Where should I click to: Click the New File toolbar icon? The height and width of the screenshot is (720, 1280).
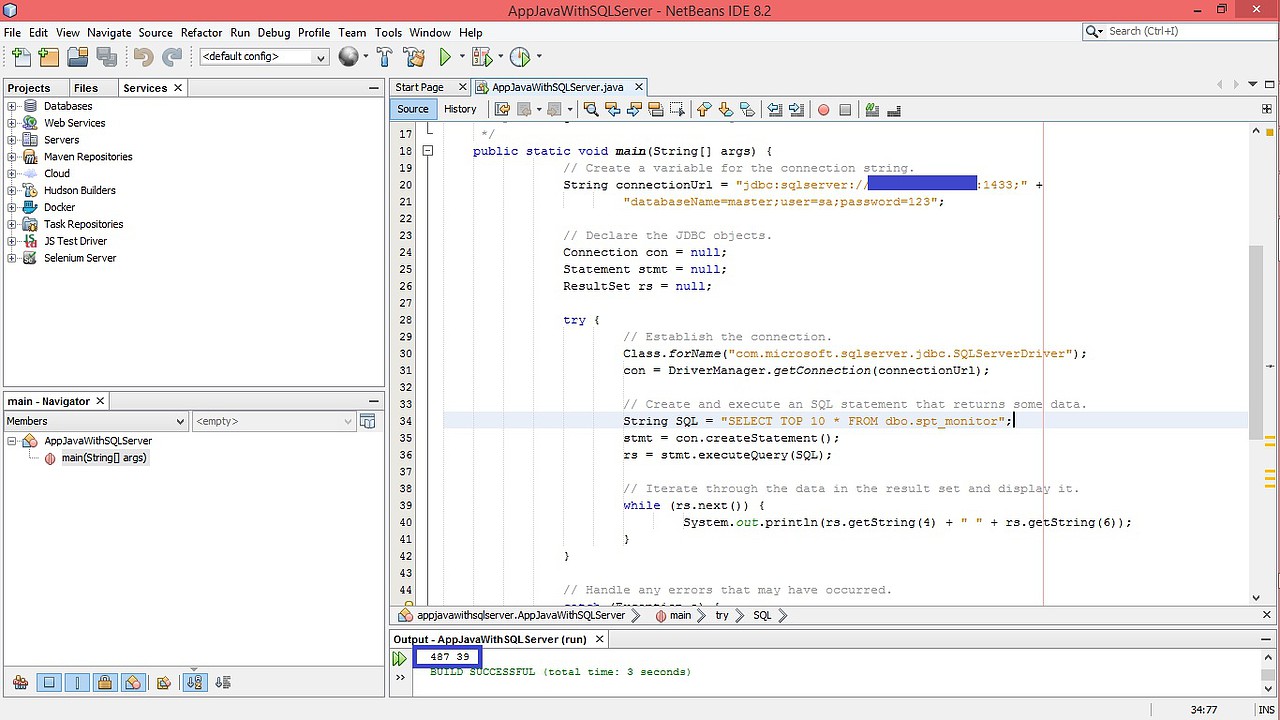click(x=20, y=57)
